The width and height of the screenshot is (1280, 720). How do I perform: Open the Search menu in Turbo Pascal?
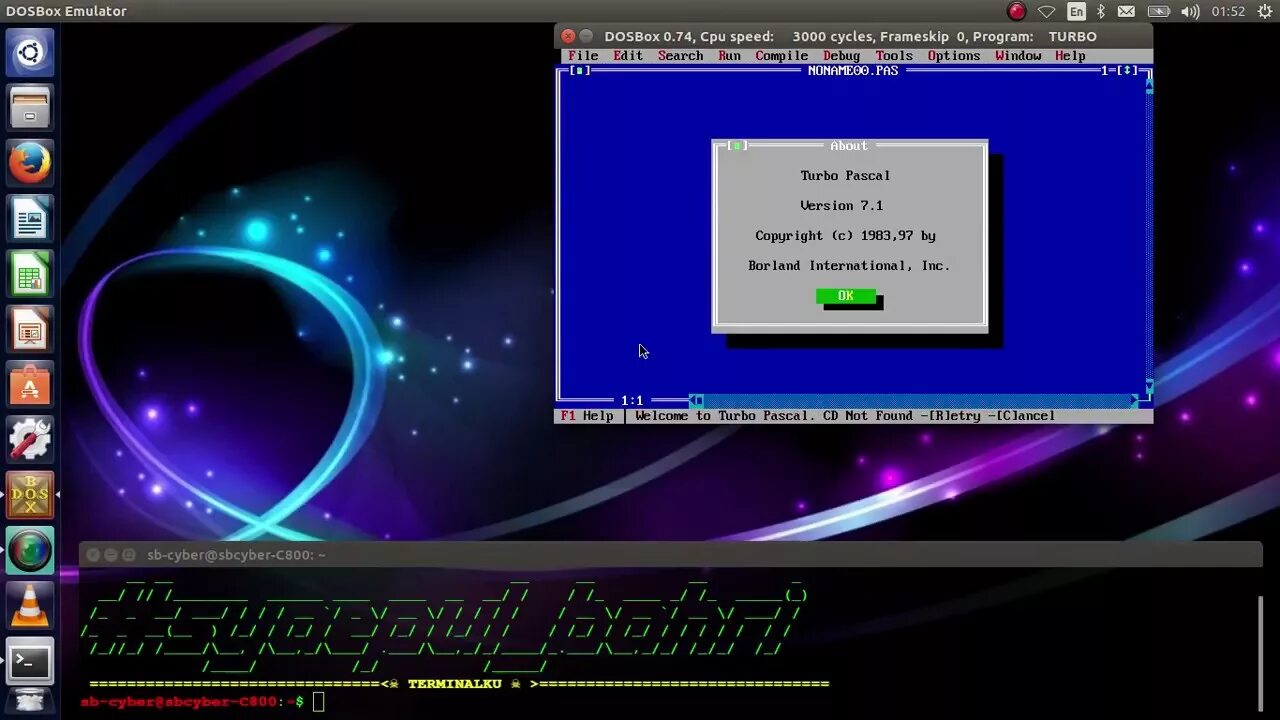680,56
